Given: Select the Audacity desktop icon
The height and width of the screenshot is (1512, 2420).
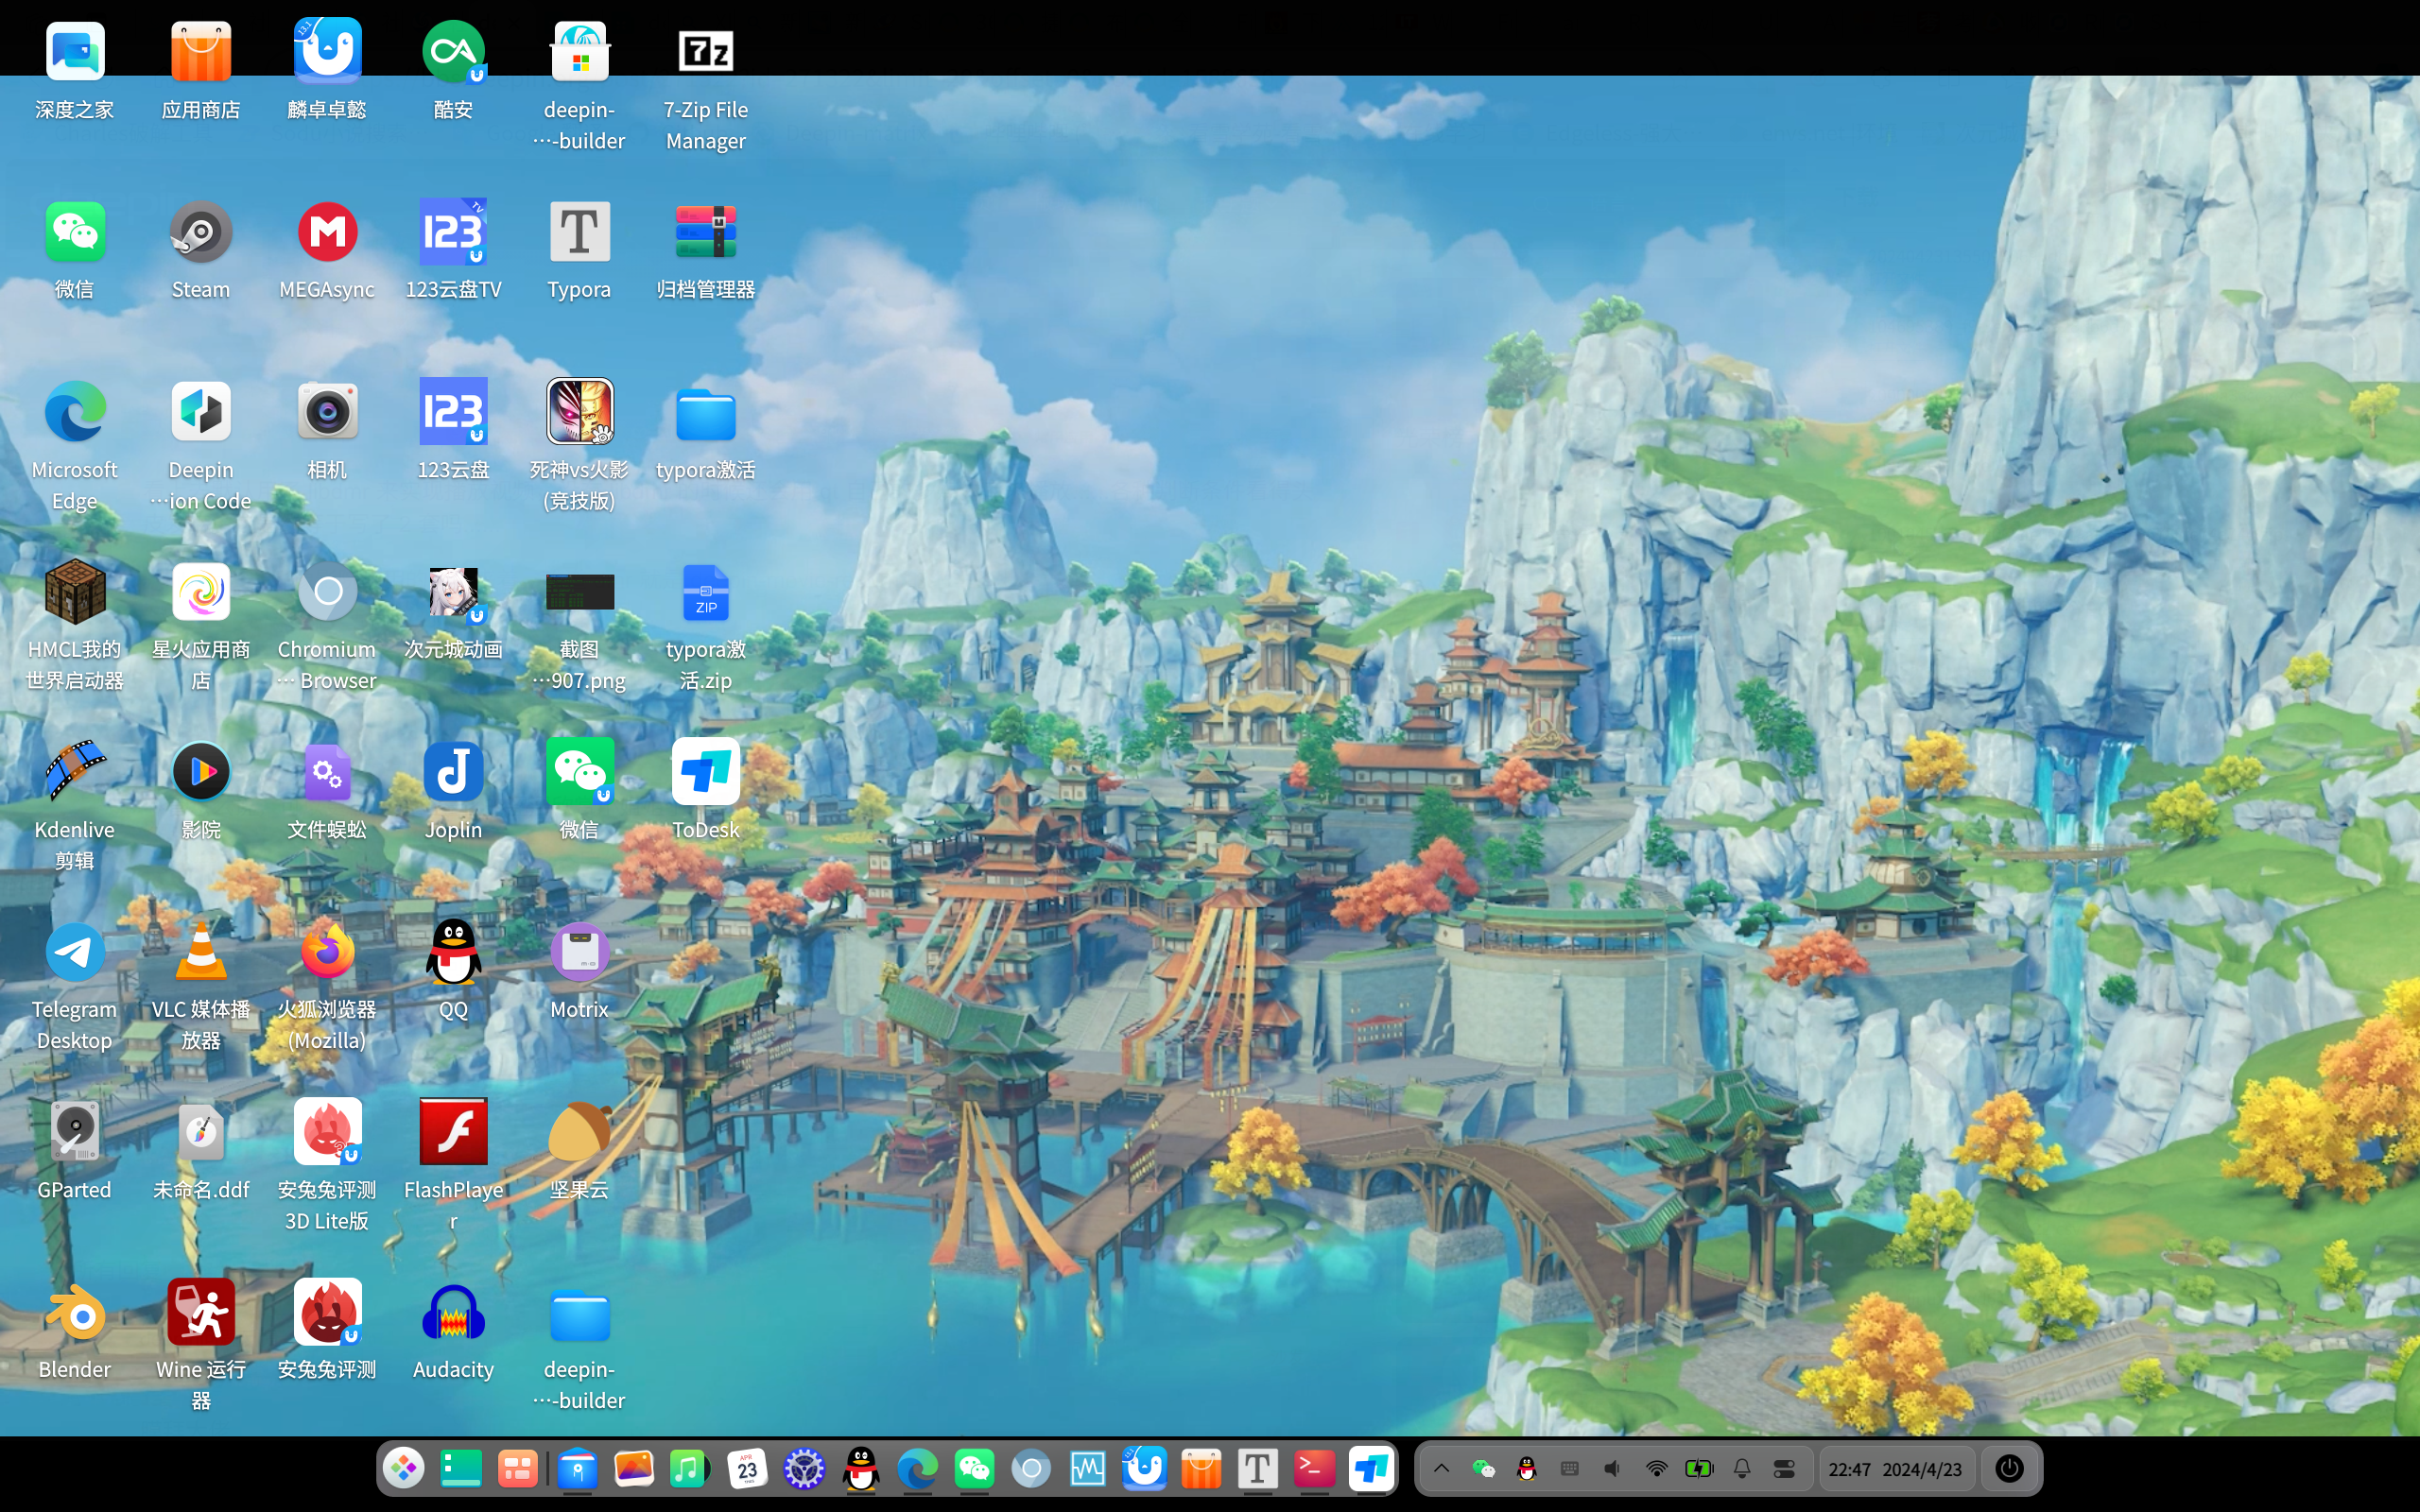Looking at the screenshot, I should pos(453,1312).
